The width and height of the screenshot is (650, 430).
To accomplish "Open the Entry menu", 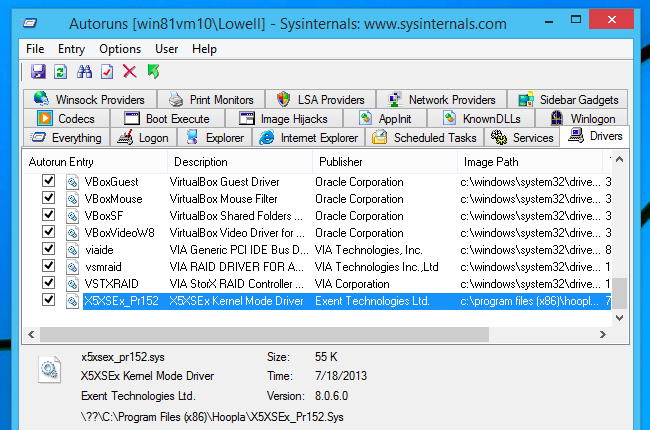I will click(71, 49).
